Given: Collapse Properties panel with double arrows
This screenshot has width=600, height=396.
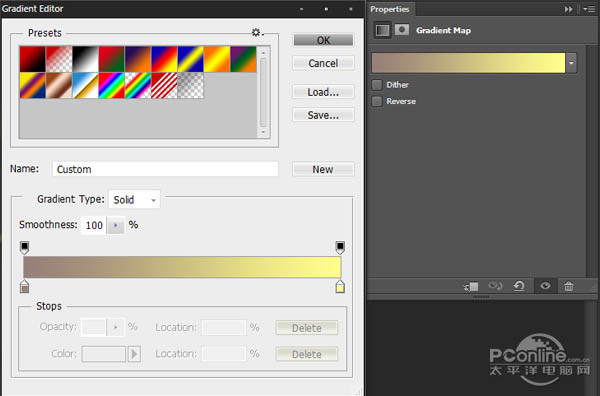Looking at the screenshot, I should [x=569, y=9].
